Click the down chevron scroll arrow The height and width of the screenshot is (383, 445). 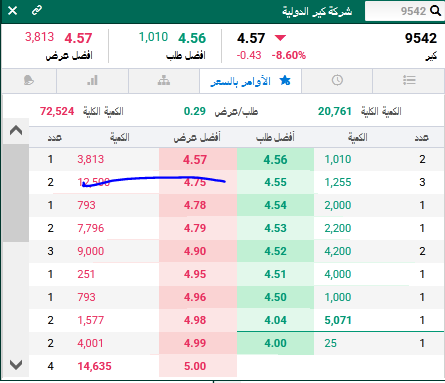(16, 365)
